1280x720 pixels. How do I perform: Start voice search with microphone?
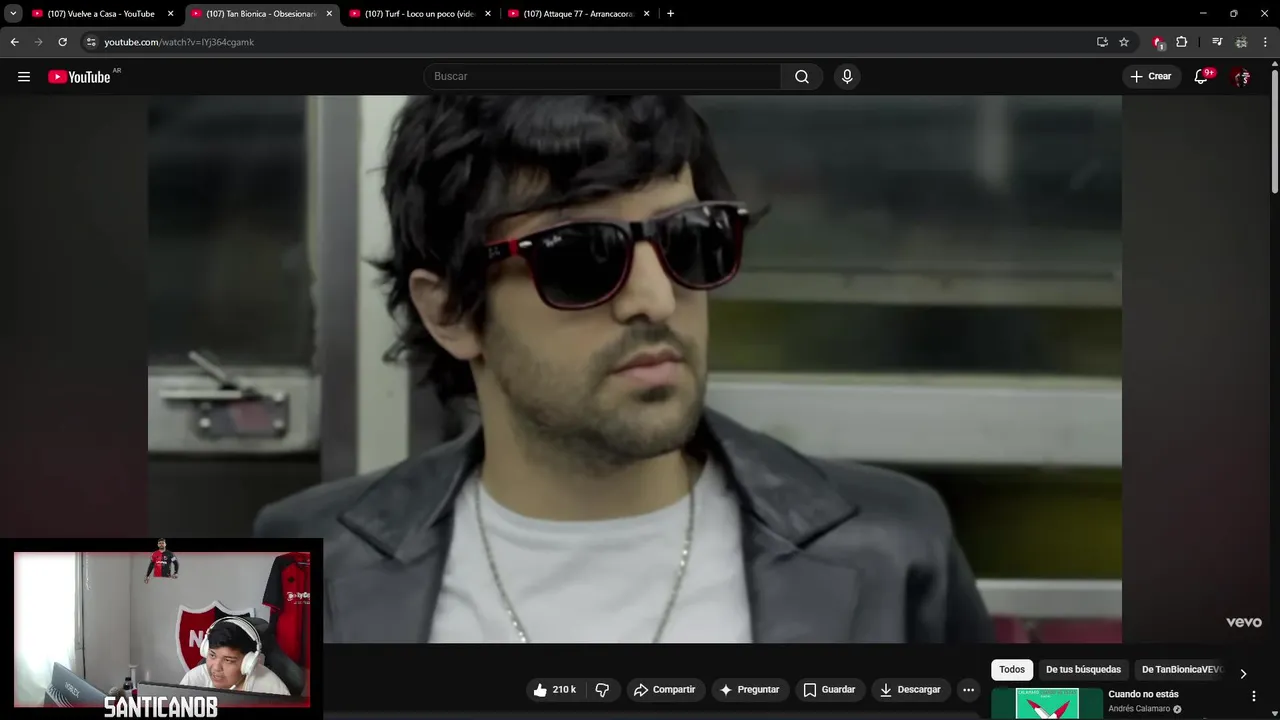(847, 77)
